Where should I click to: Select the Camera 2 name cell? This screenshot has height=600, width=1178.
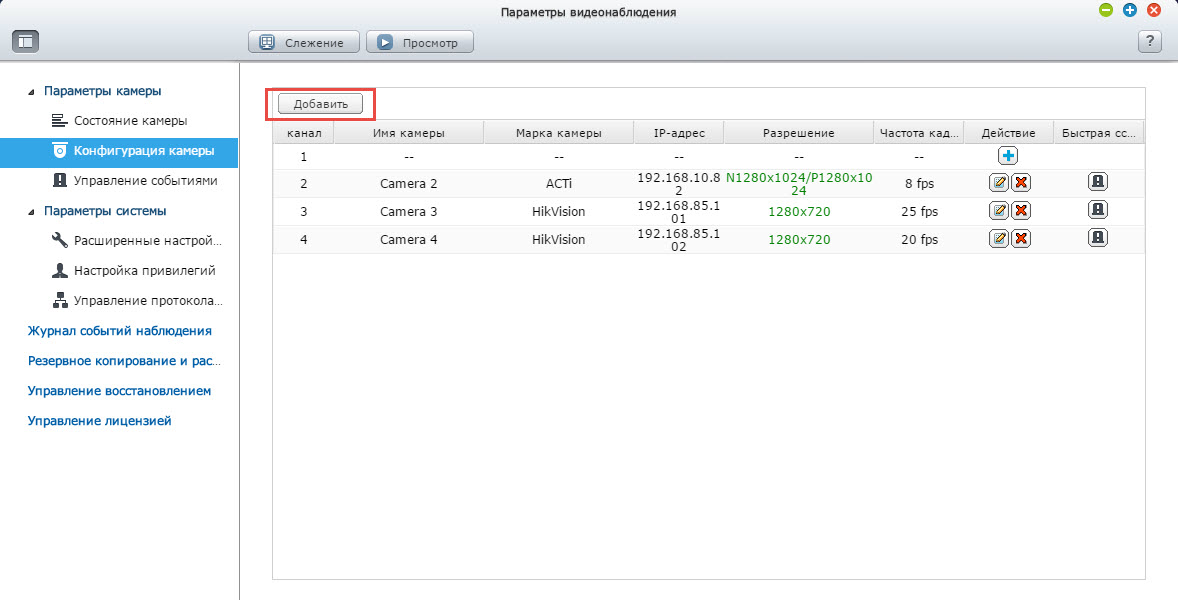click(409, 184)
